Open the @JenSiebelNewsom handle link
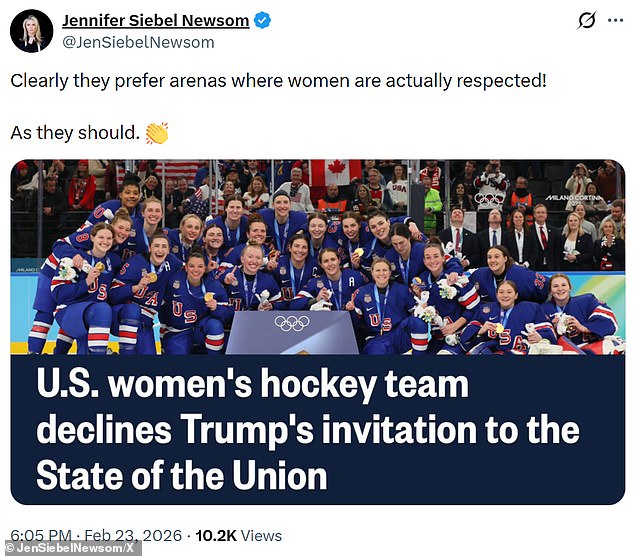The height and width of the screenshot is (556, 634). pyautogui.click(x=138, y=42)
